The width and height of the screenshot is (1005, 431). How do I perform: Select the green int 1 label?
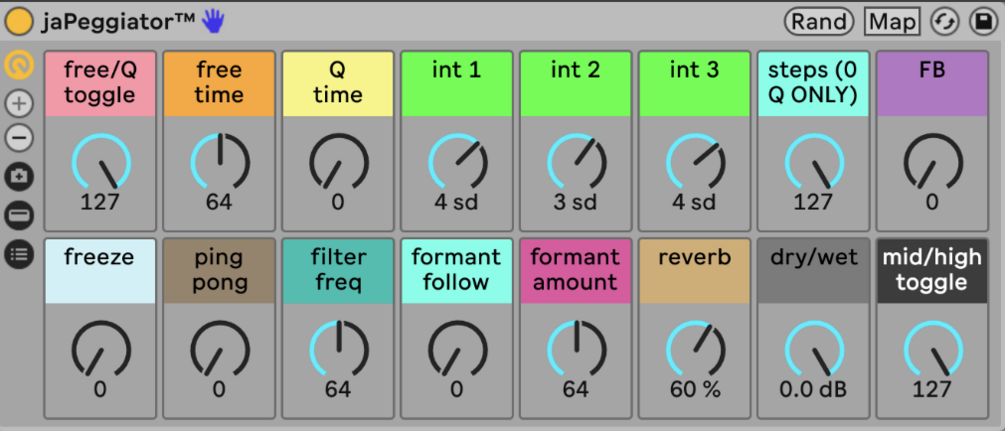point(457,84)
